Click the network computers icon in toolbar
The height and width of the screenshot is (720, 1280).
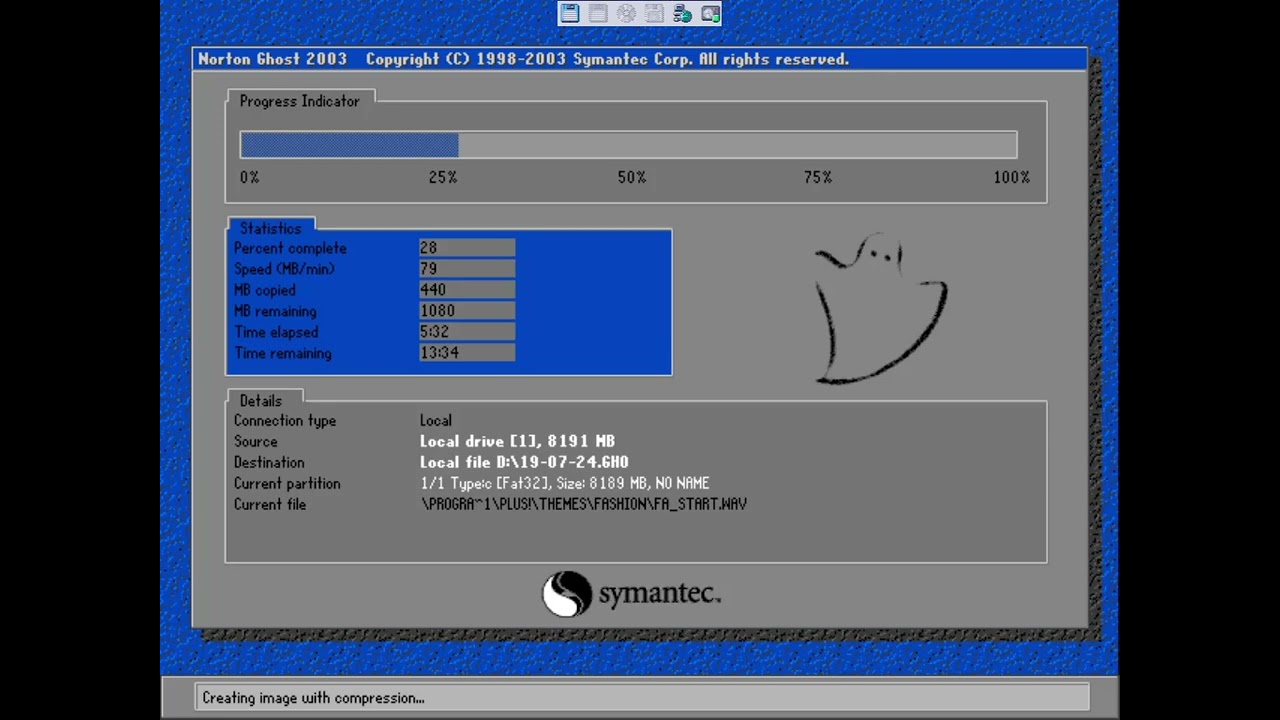pyautogui.click(x=682, y=13)
